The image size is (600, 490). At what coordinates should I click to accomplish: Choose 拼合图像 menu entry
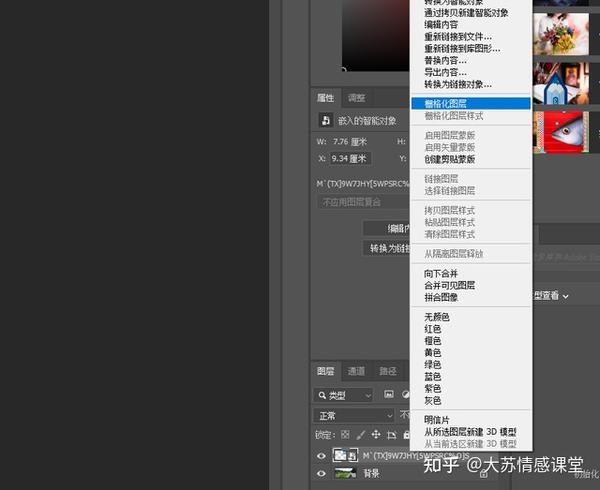pos(471,297)
